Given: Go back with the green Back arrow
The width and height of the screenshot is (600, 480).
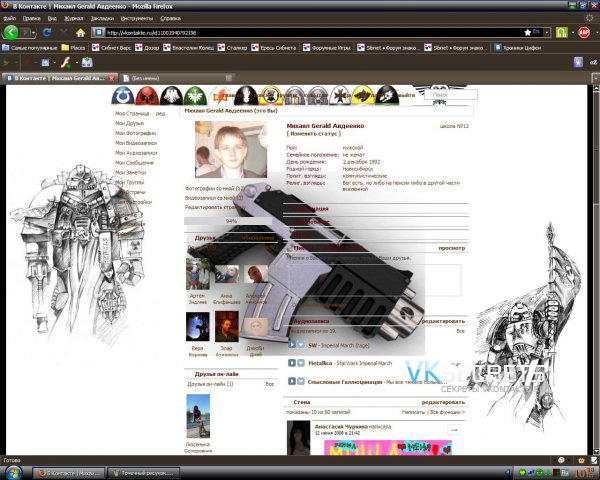Looking at the screenshot, I should tap(11, 33).
